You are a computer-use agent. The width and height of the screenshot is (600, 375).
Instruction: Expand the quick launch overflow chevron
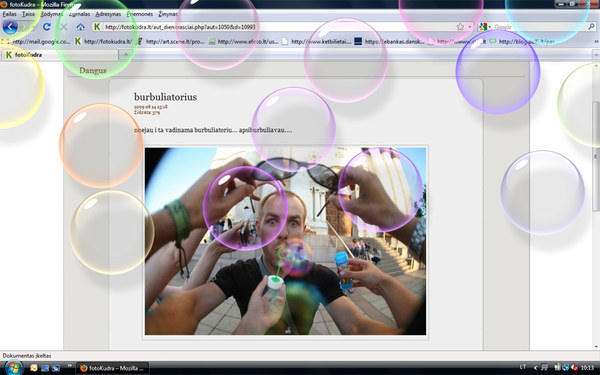point(70,366)
